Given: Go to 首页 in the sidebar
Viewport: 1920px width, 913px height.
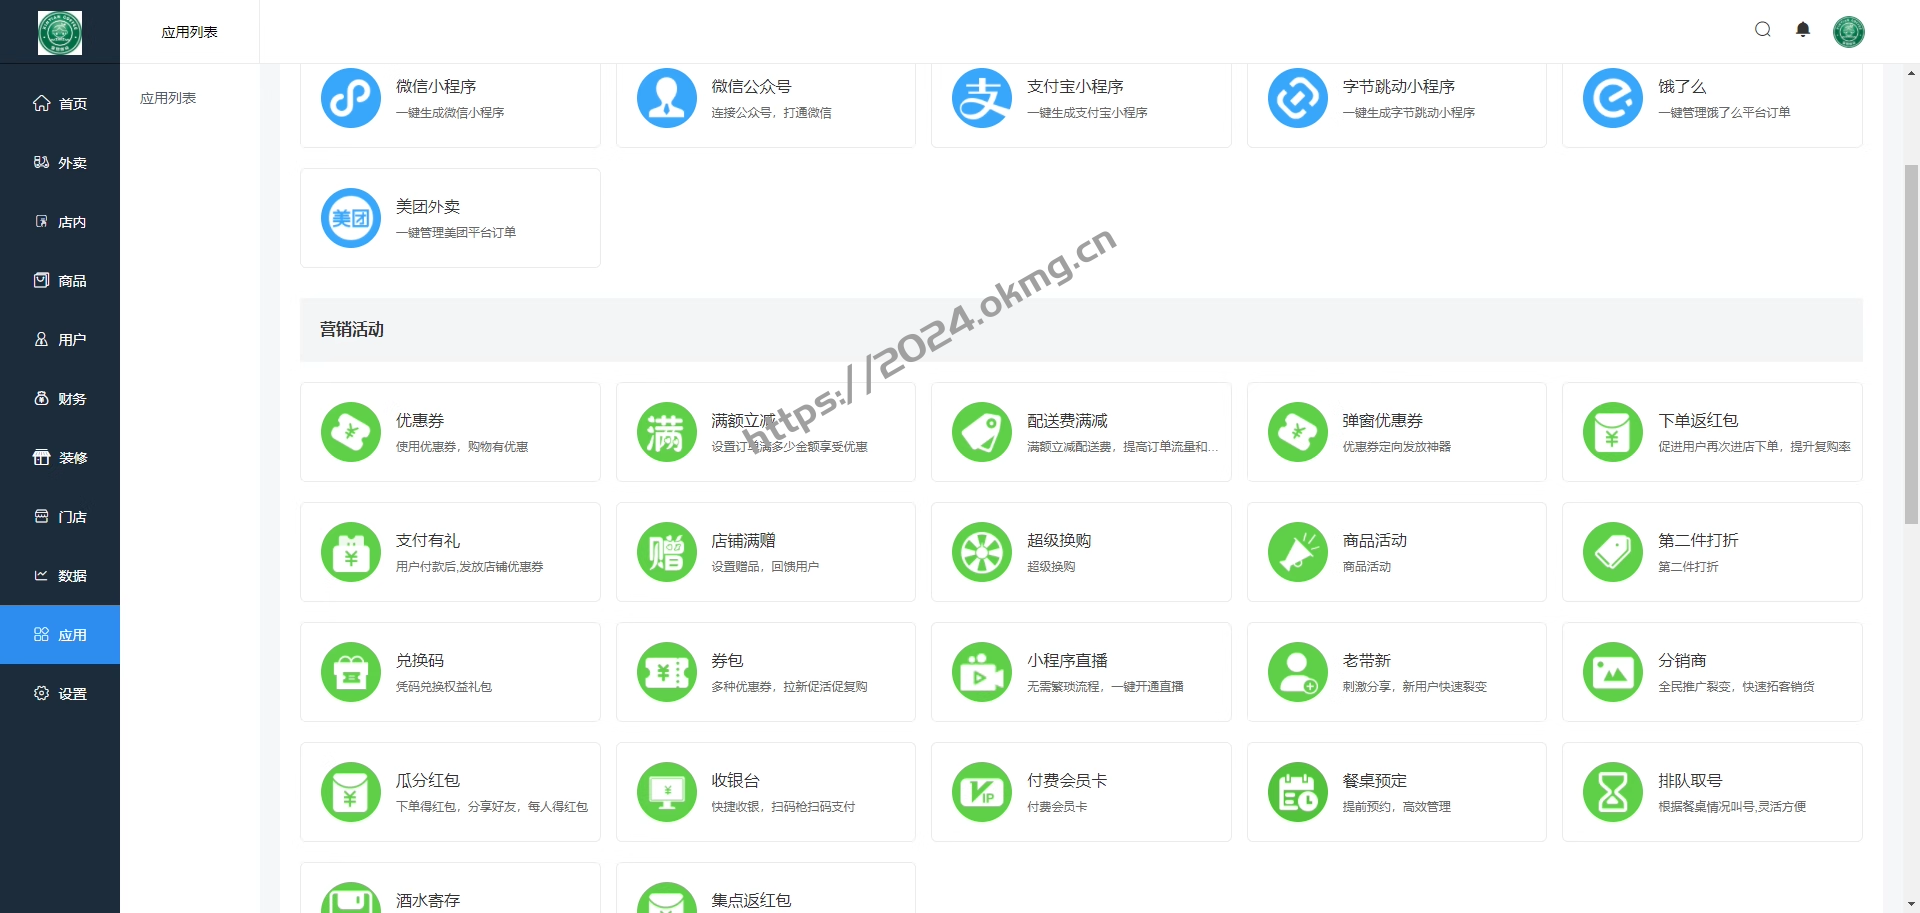Looking at the screenshot, I should tap(60, 104).
